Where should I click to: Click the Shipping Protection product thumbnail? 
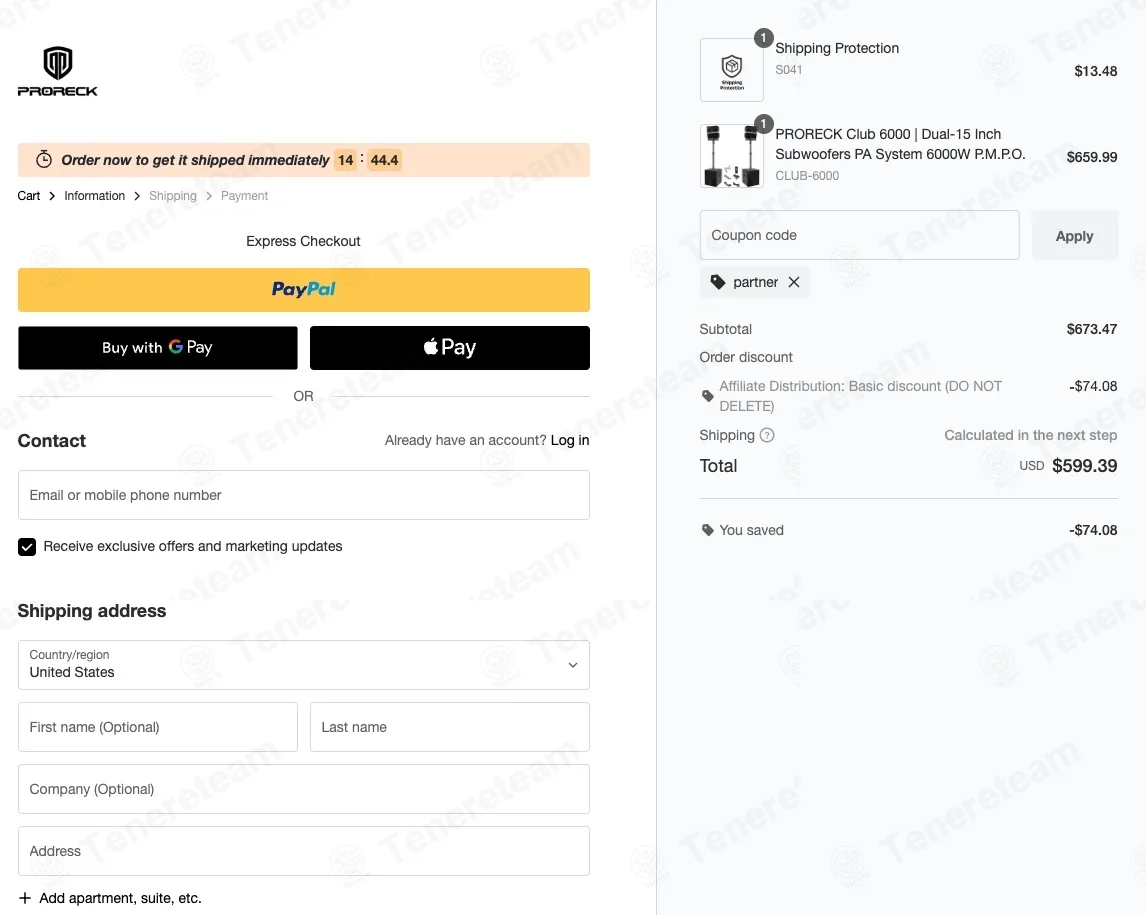point(732,70)
